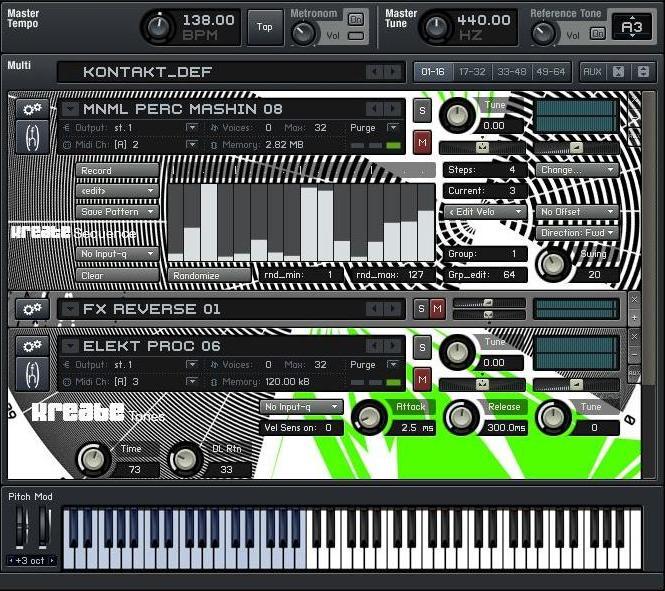Open the Change... dropdown
This screenshot has height=591, width=665.
[577, 170]
